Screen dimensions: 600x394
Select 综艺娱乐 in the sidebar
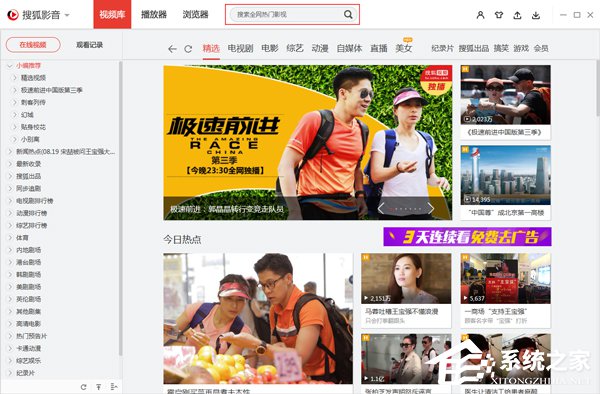click(x=29, y=360)
